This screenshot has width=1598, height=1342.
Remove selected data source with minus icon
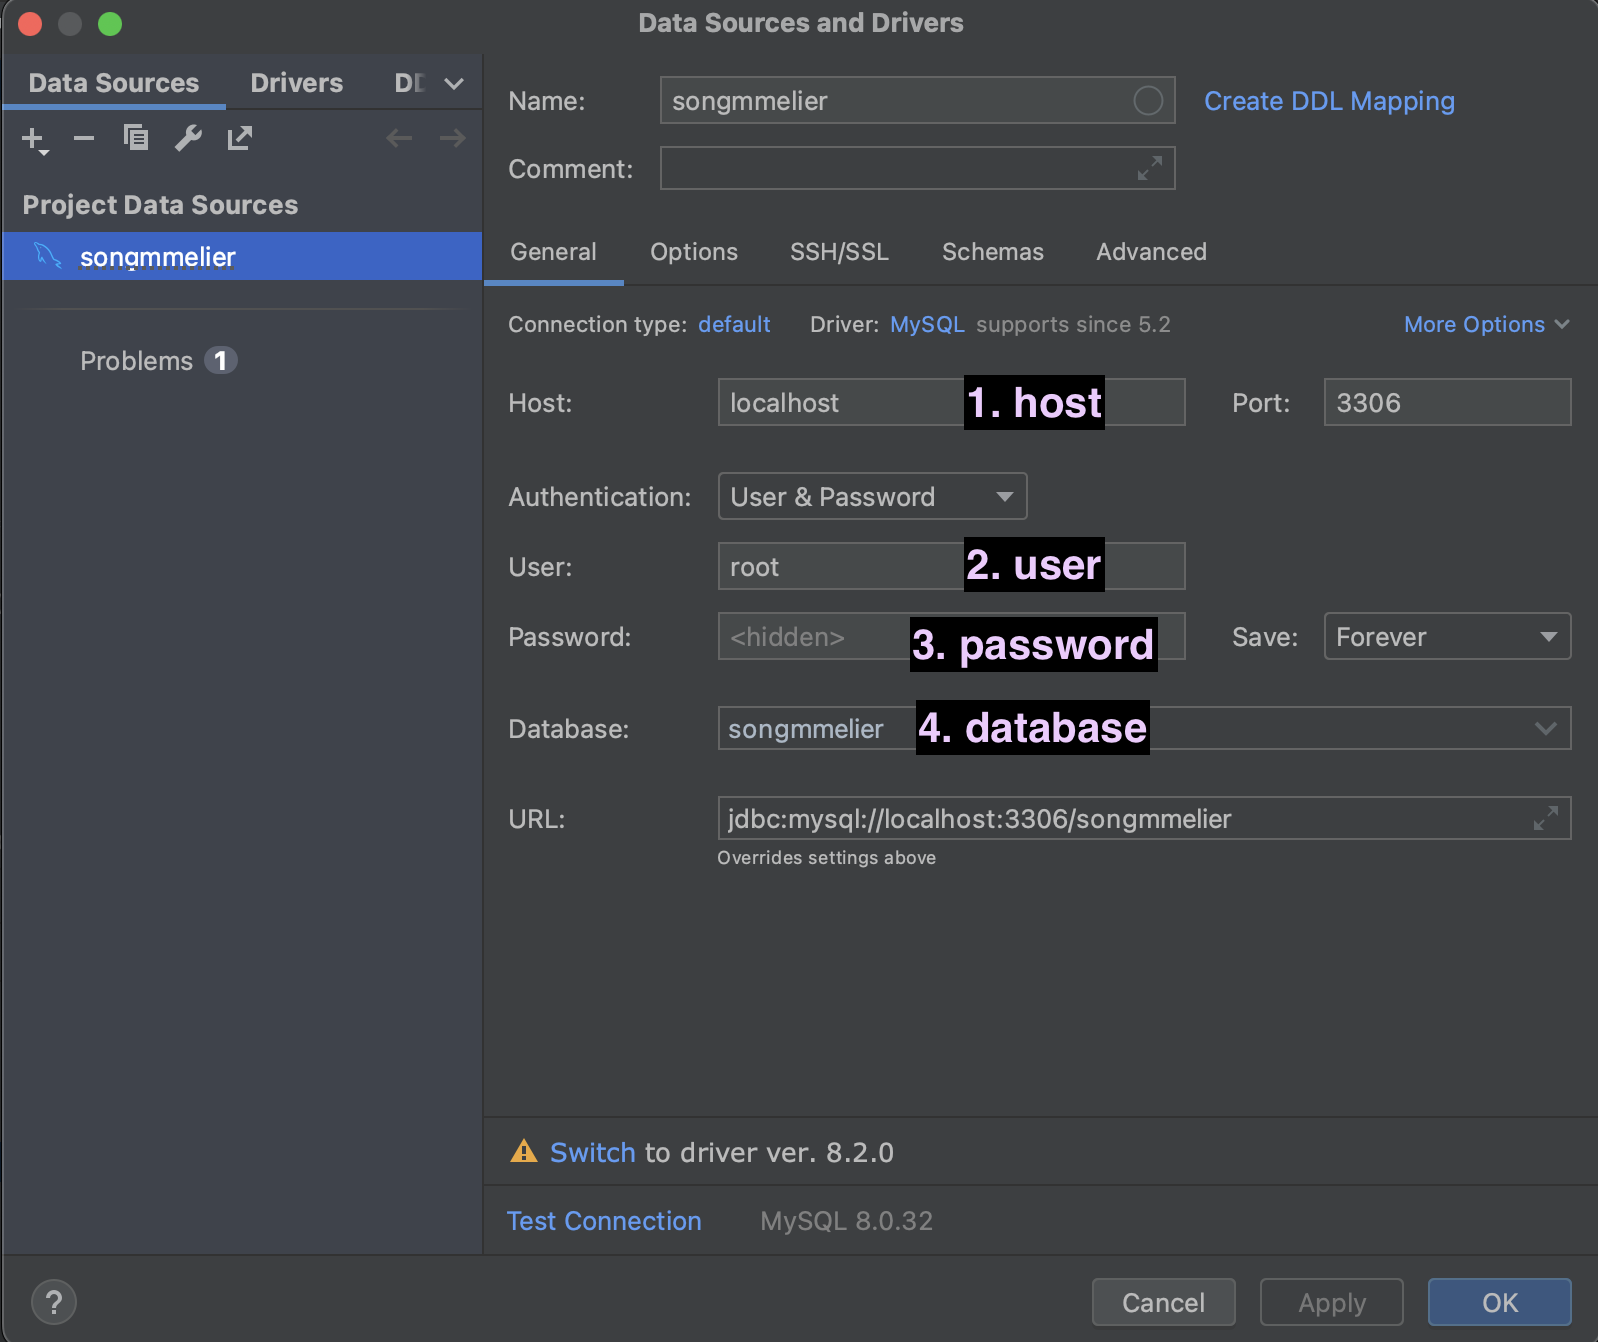click(x=84, y=138)
